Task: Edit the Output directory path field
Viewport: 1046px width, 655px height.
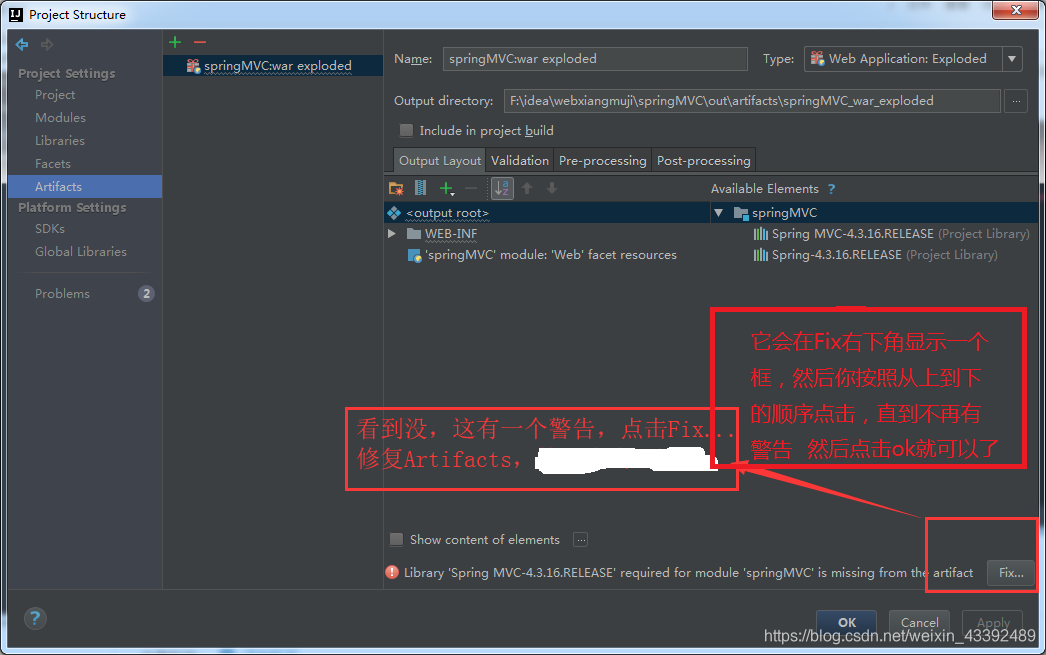Action: coord(752,101)
